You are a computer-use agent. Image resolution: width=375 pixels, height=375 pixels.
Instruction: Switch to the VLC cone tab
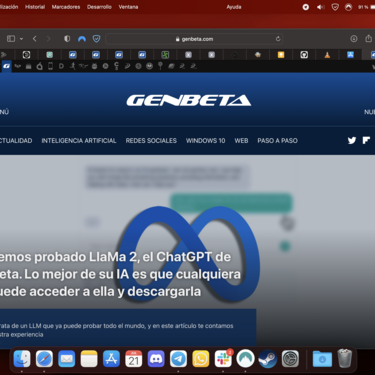[327, 55]
